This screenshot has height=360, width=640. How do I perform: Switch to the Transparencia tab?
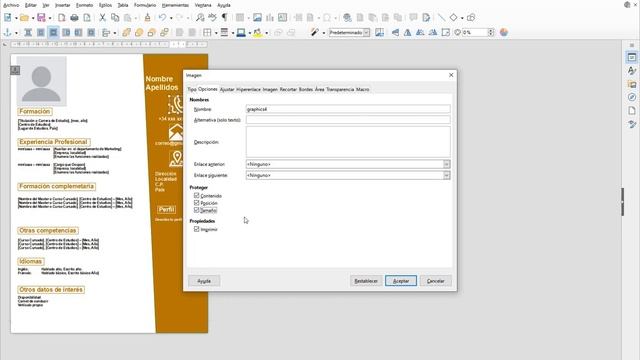[340, 89]
